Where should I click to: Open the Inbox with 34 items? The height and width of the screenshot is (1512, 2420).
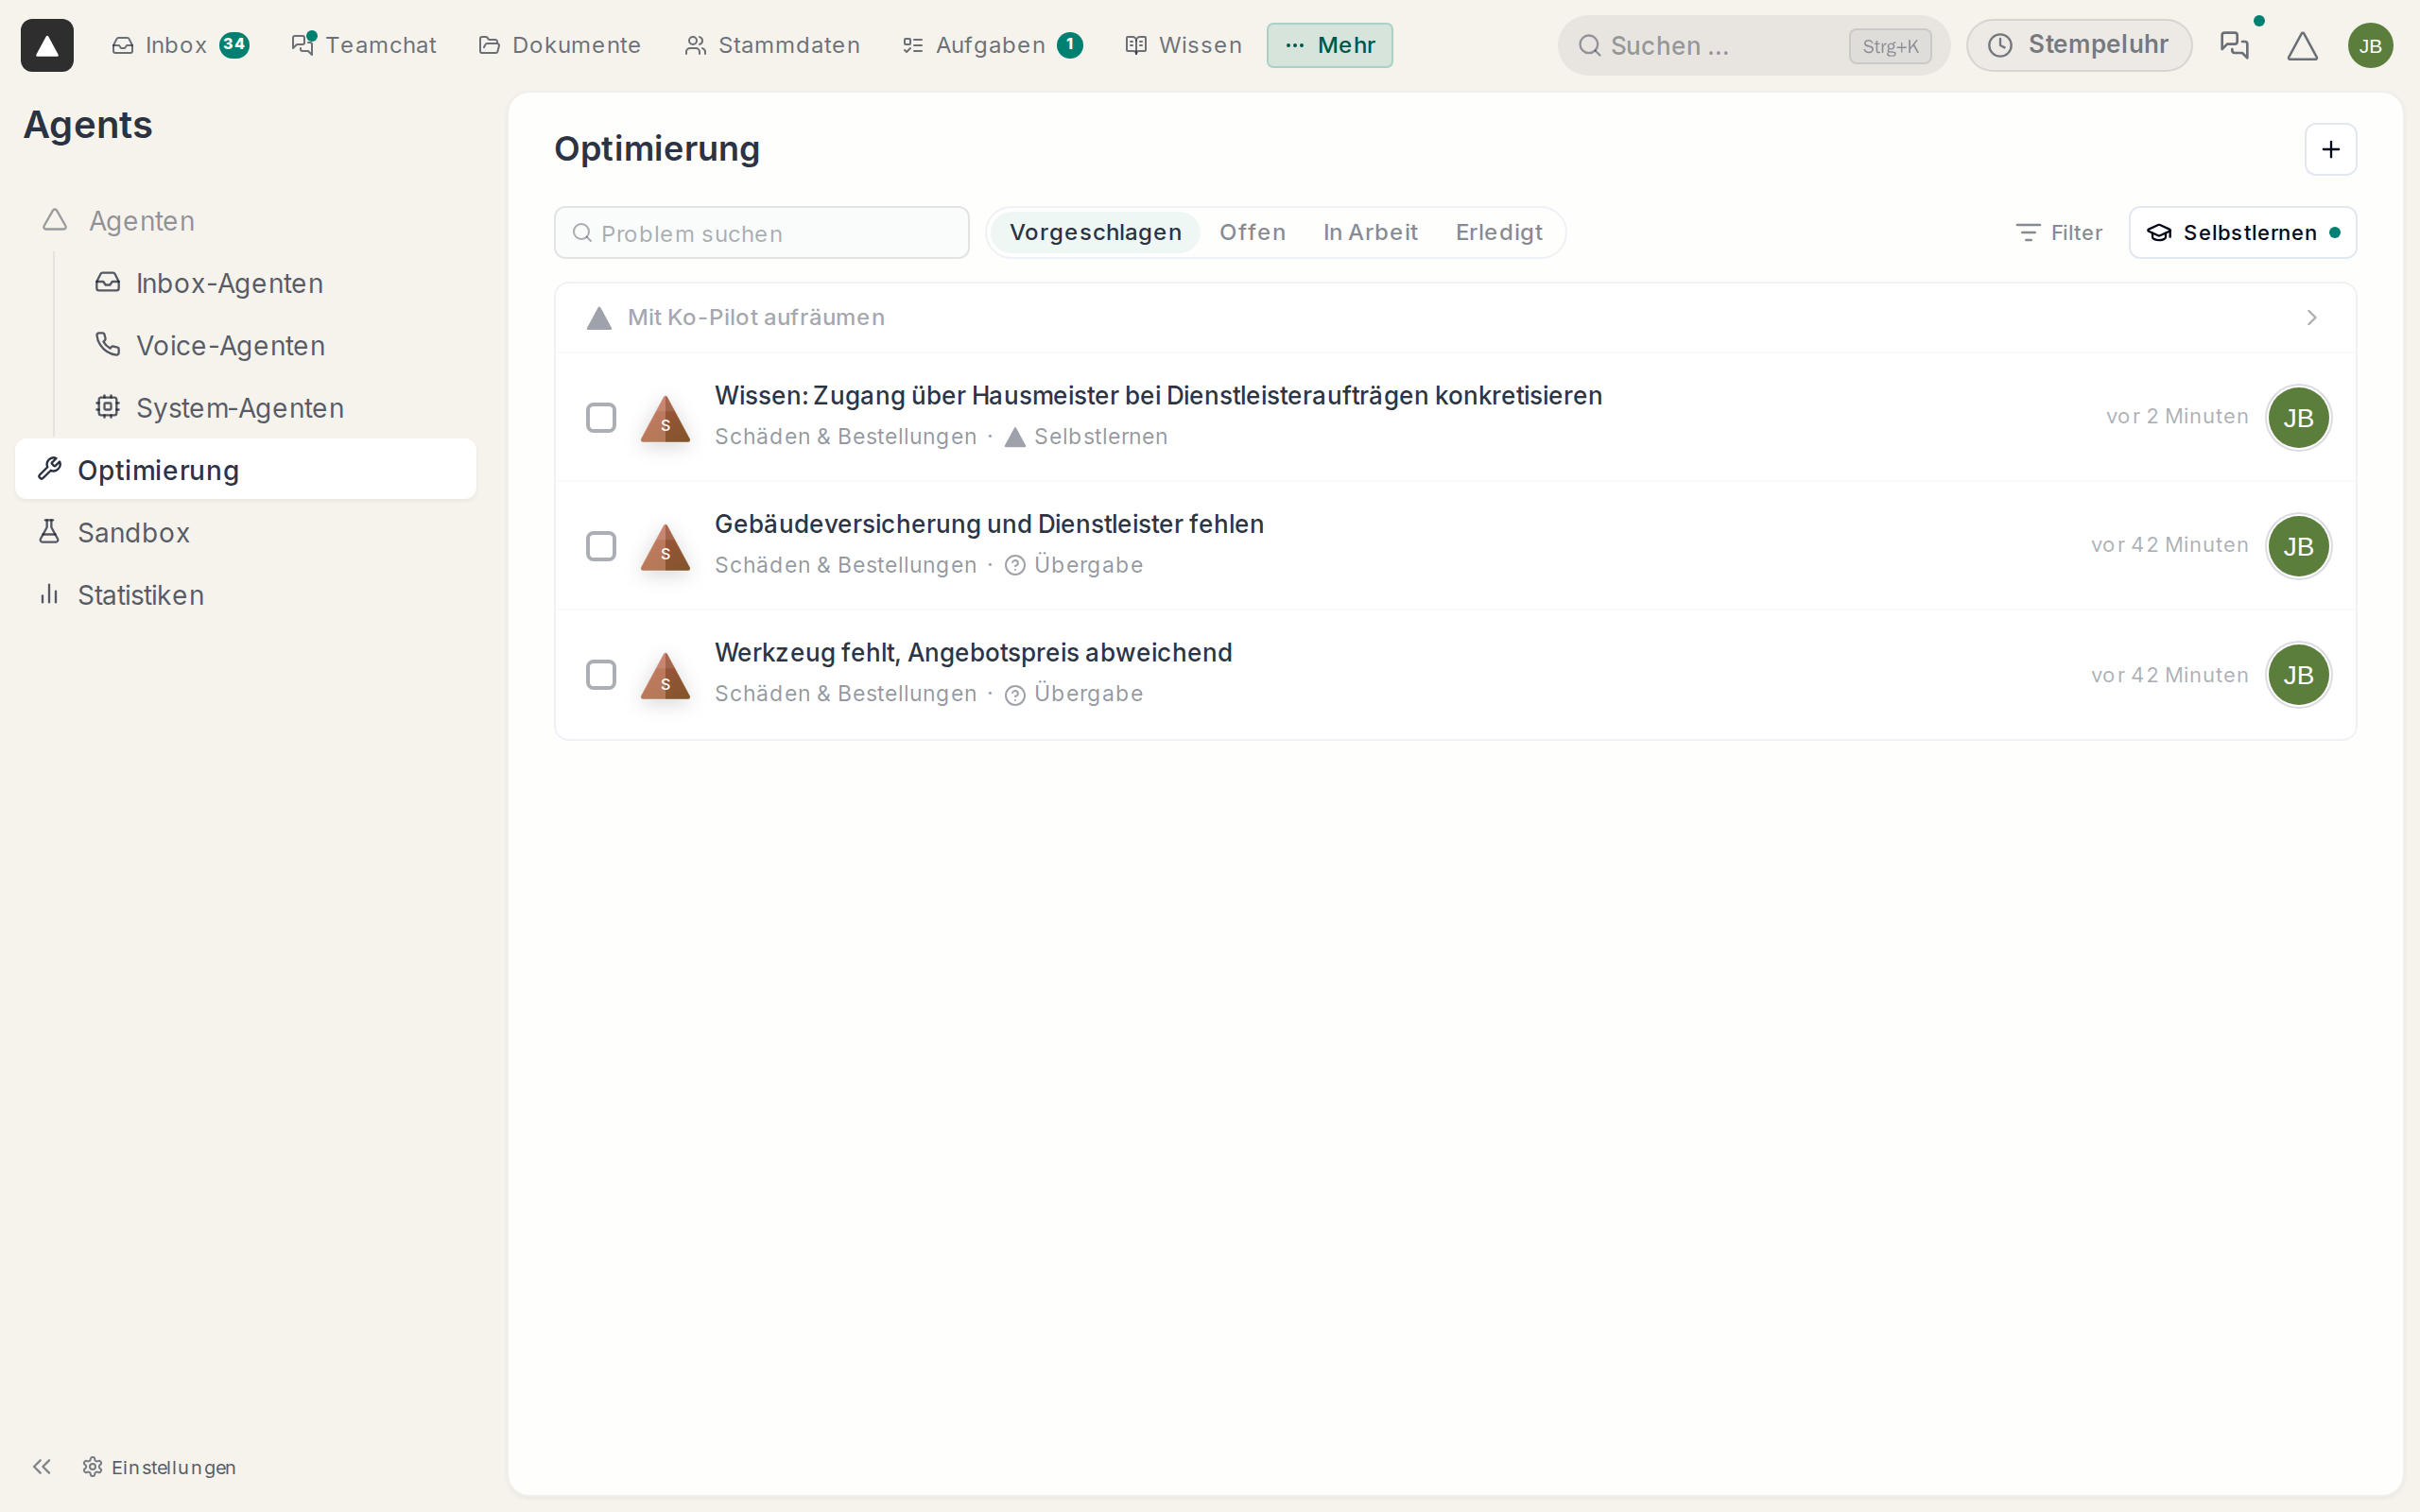coord(180,45)
